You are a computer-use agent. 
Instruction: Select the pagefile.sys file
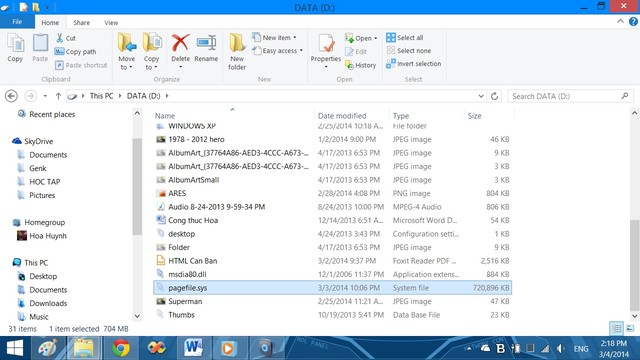point(332,288)
